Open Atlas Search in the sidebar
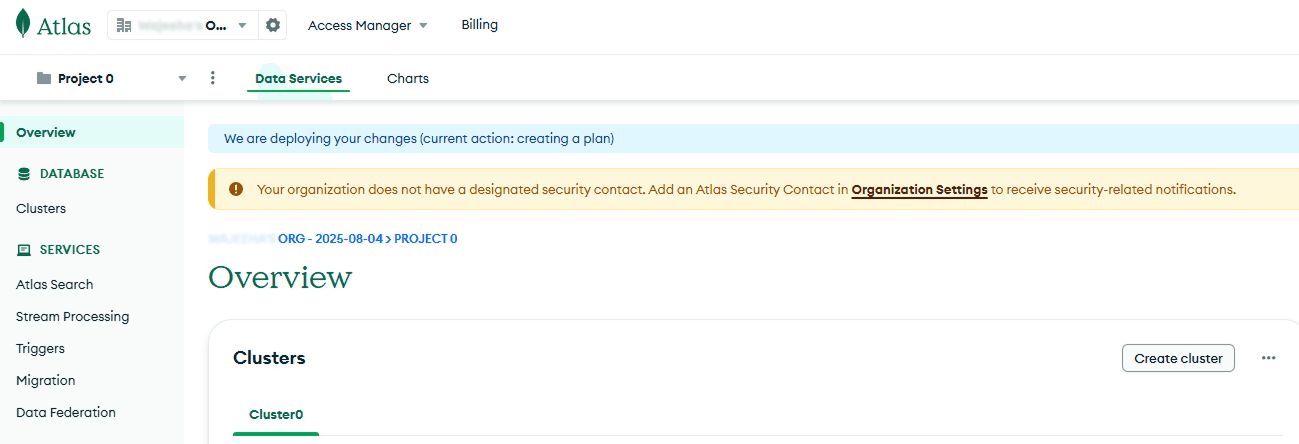 point(55,285)
